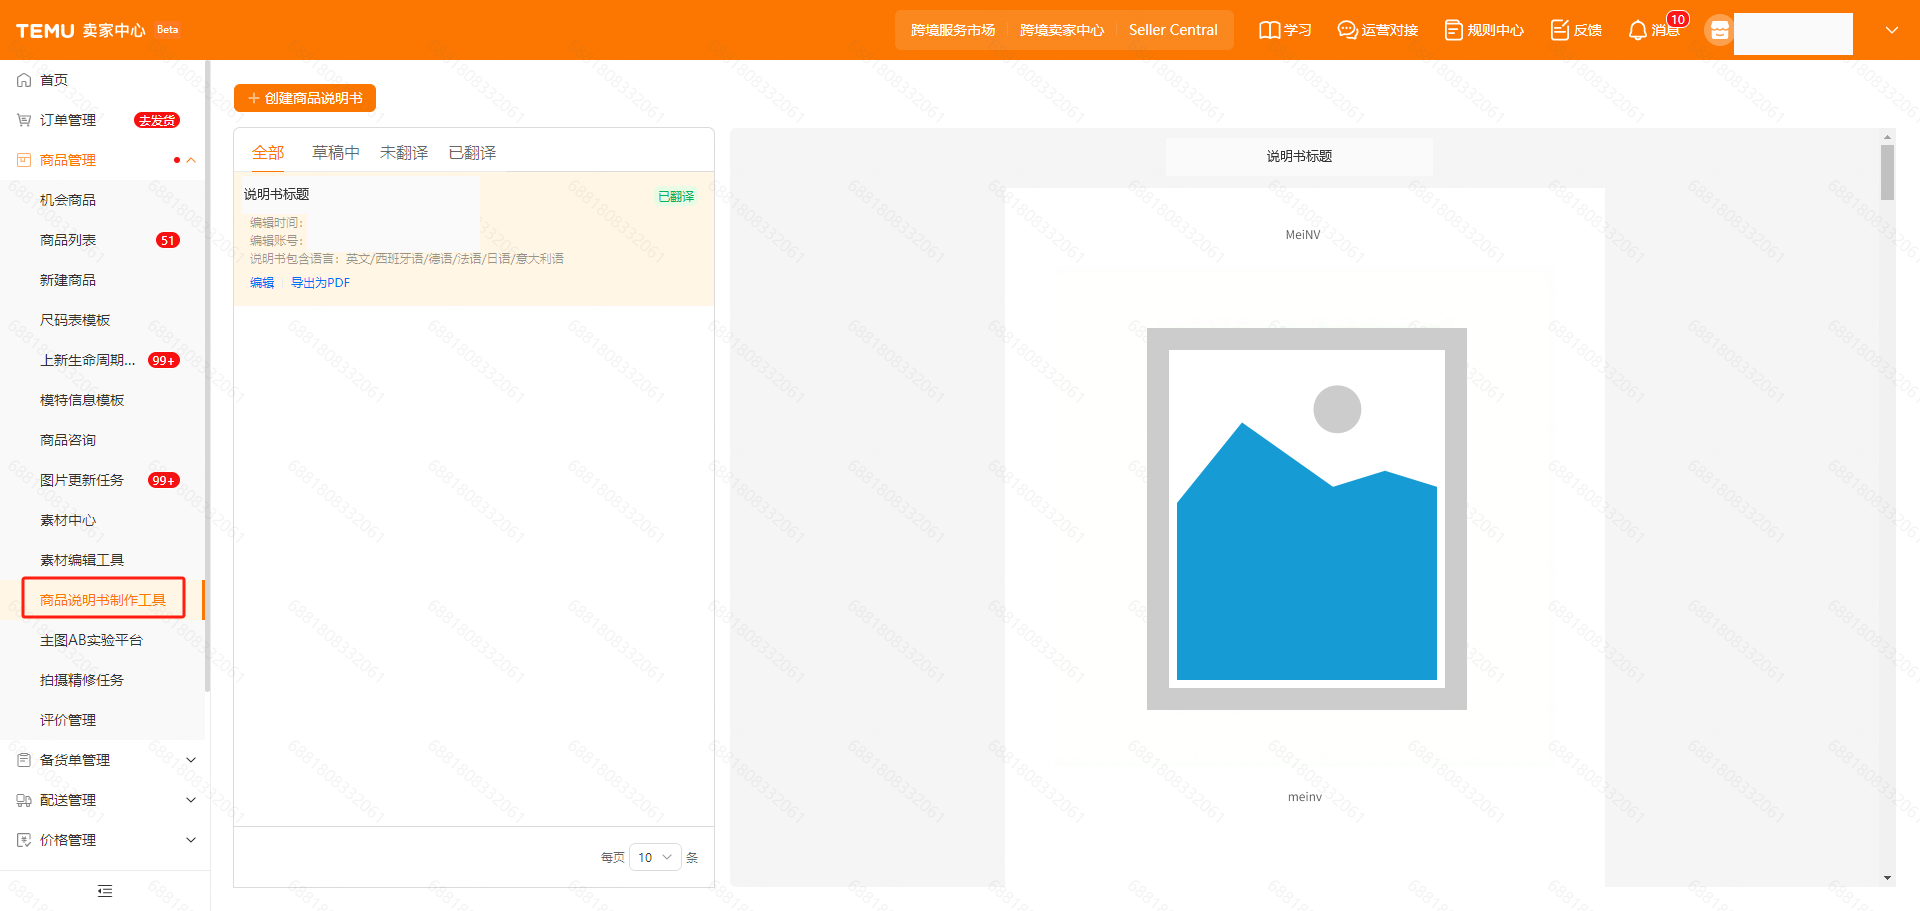Switch to the 未翻译 tab
Viewport: 1920px width, 911px height.
coord(404,153)
